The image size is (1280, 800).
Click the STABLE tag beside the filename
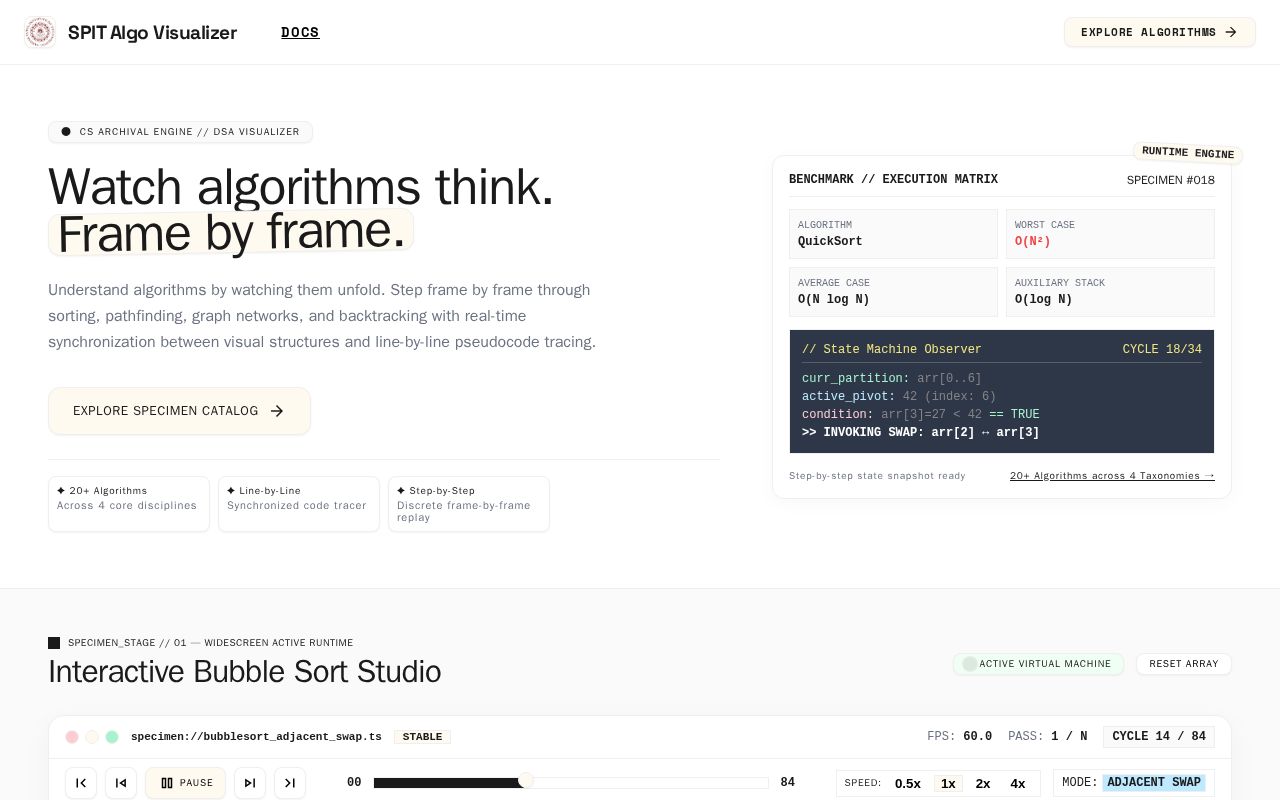pyautogui.click(x=422, y=737)
